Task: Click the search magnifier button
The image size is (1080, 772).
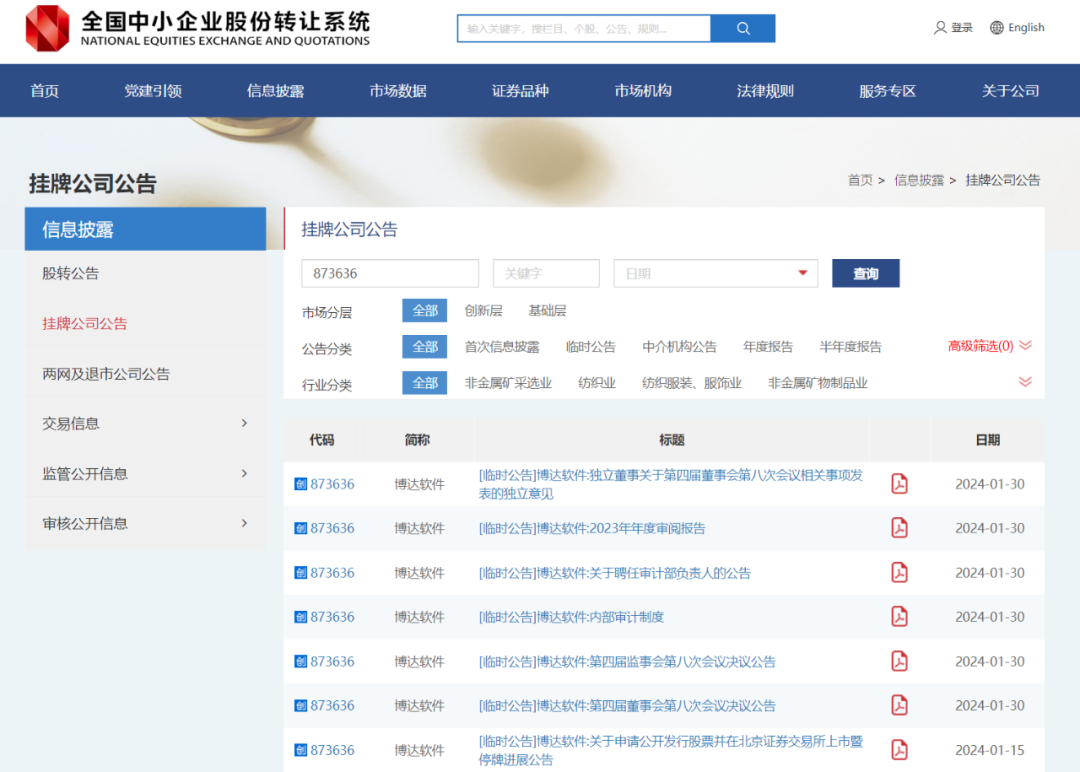Action: (x=742, y=28)
